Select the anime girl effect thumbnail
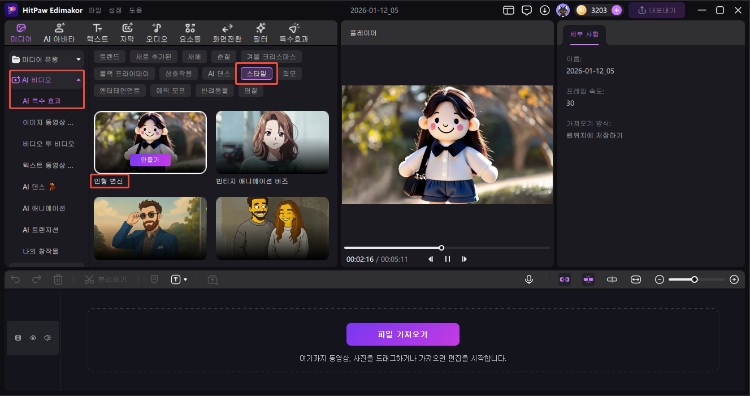This screenshot has width=750, height=396. click(x=272, y=142)
